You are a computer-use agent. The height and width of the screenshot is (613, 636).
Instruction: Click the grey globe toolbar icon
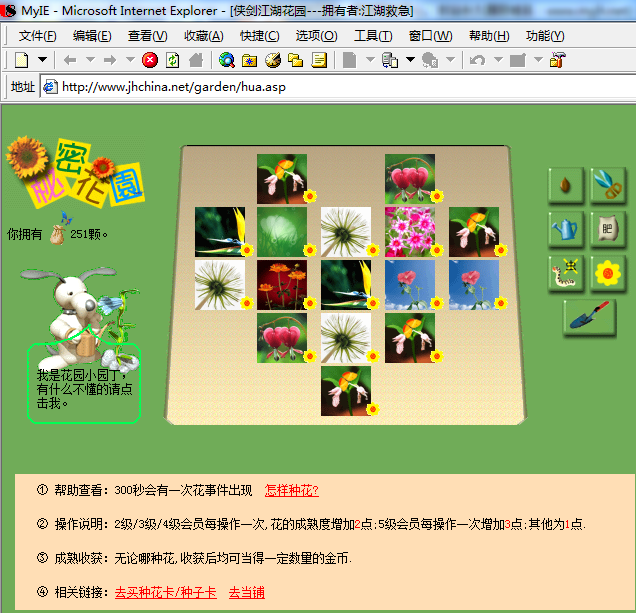click(x=430, y=60)
